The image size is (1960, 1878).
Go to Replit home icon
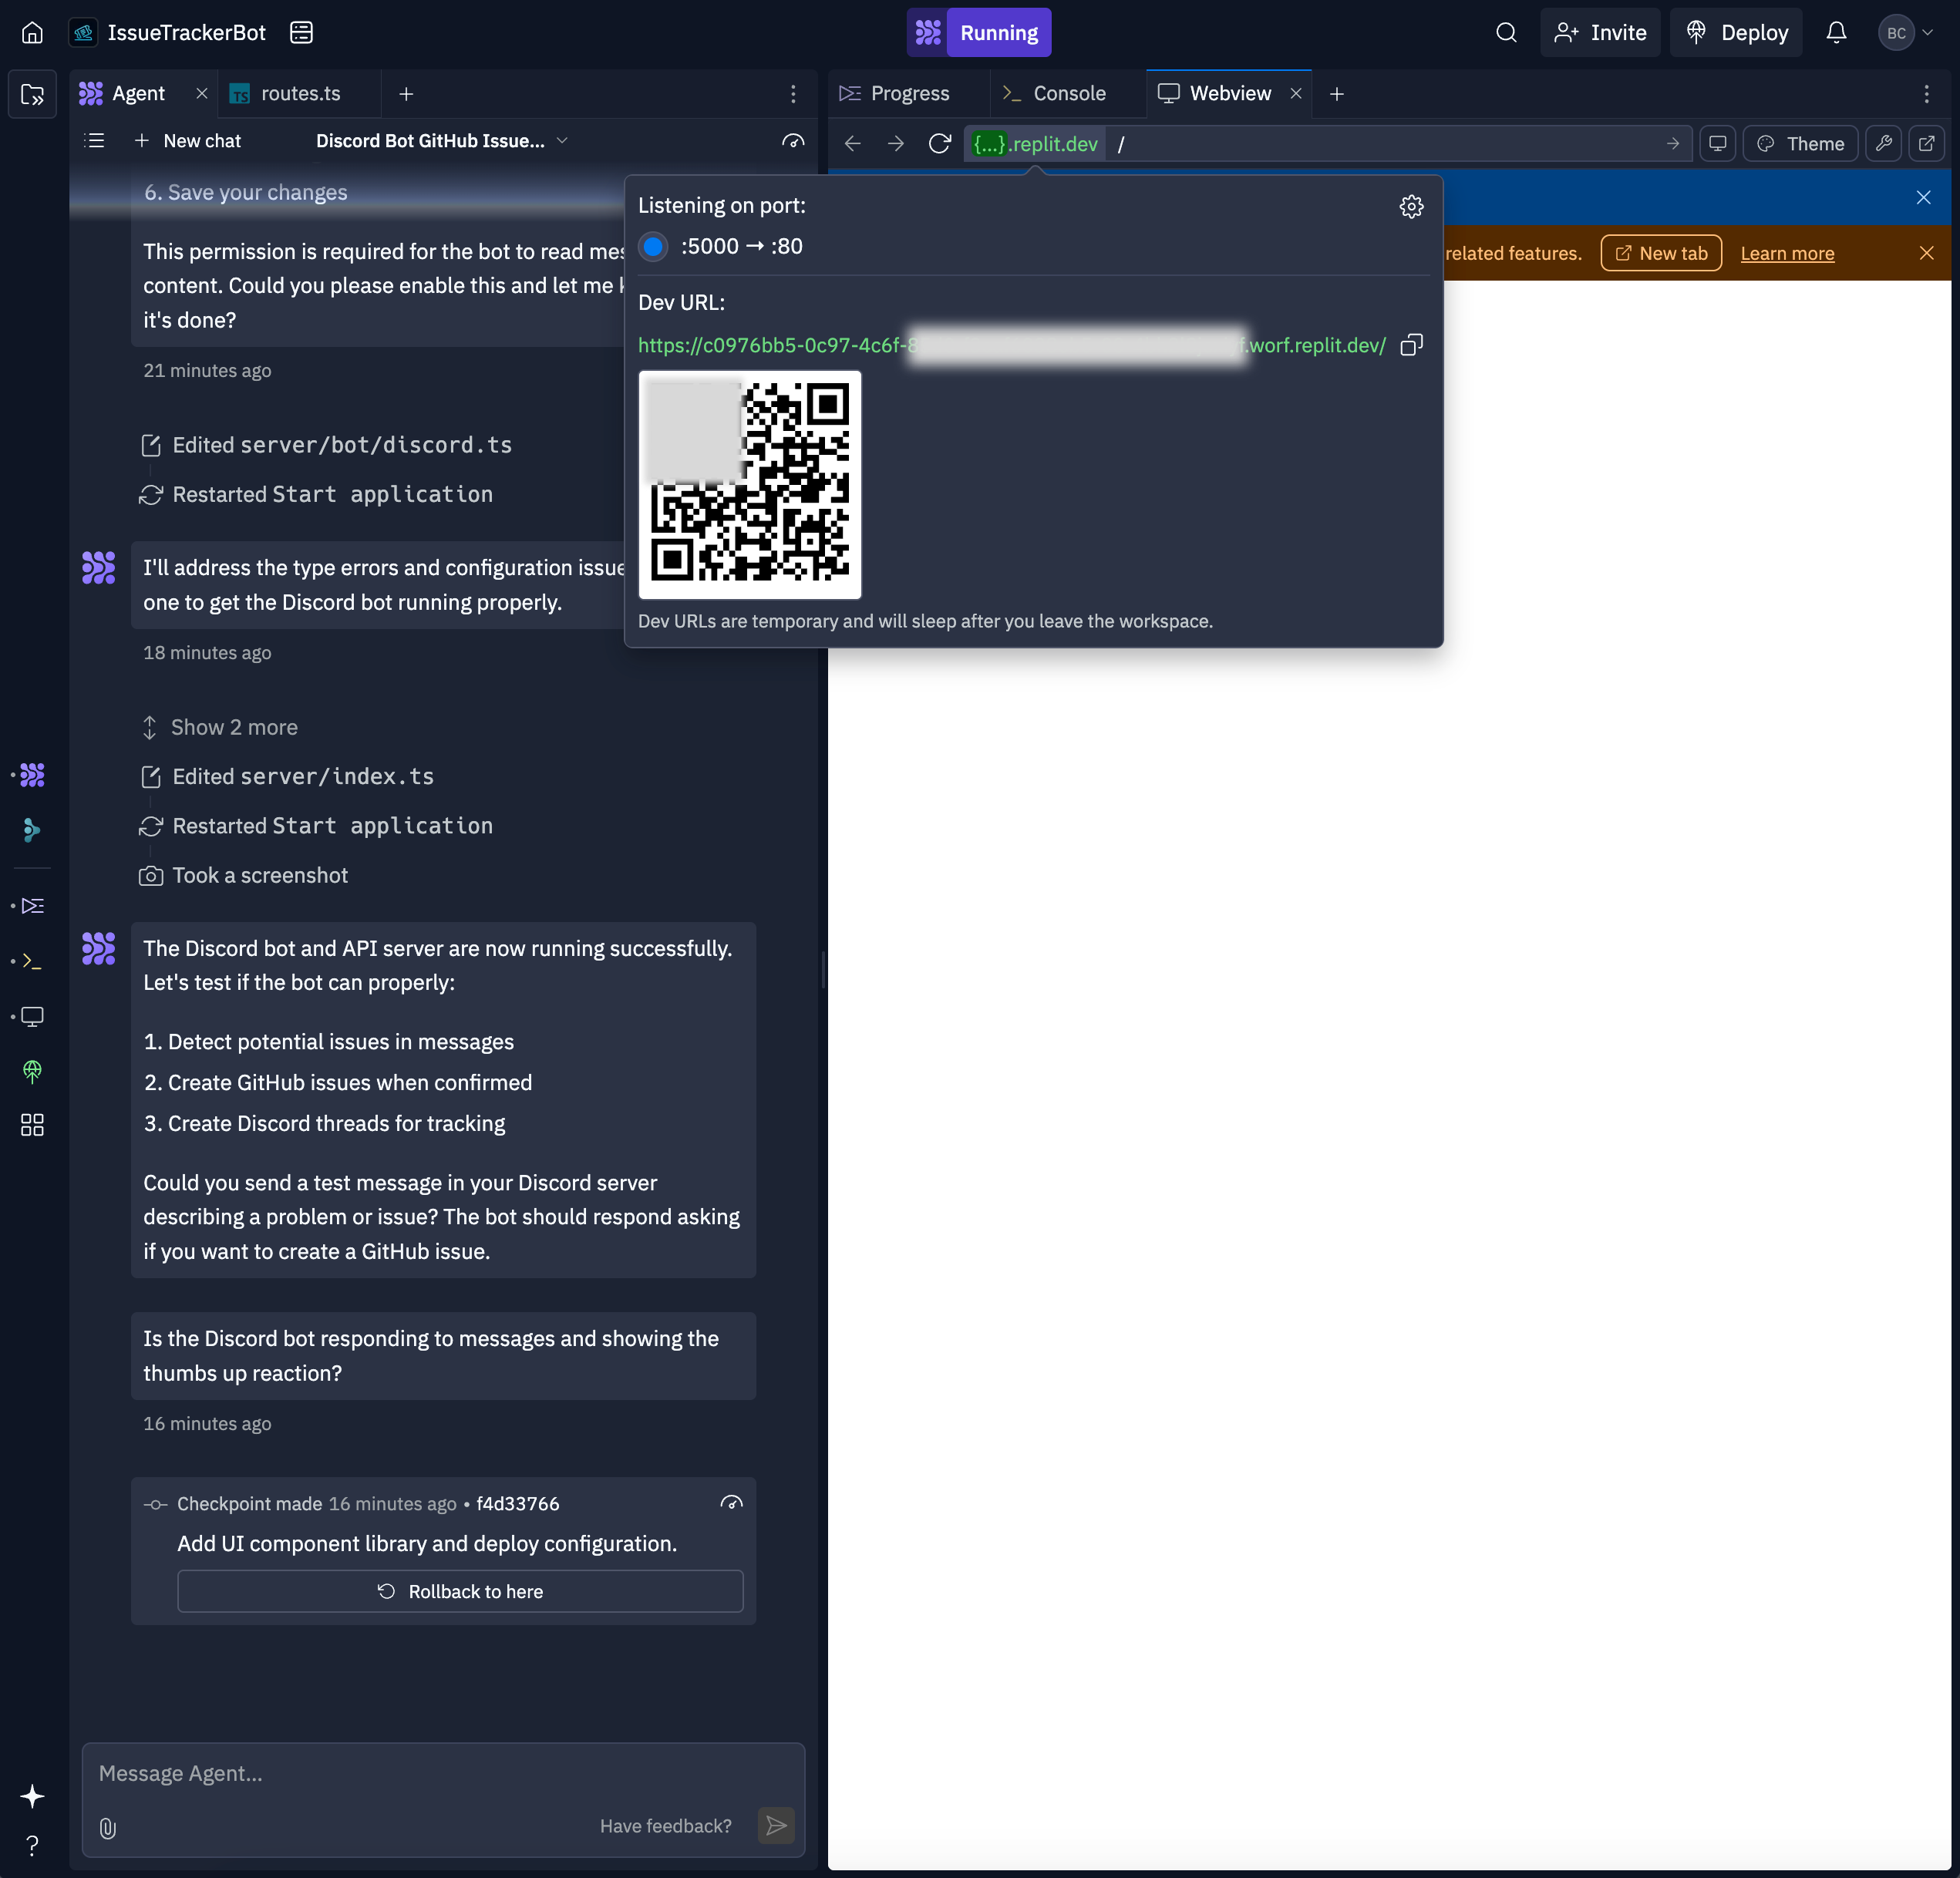[x=32, y=33]
